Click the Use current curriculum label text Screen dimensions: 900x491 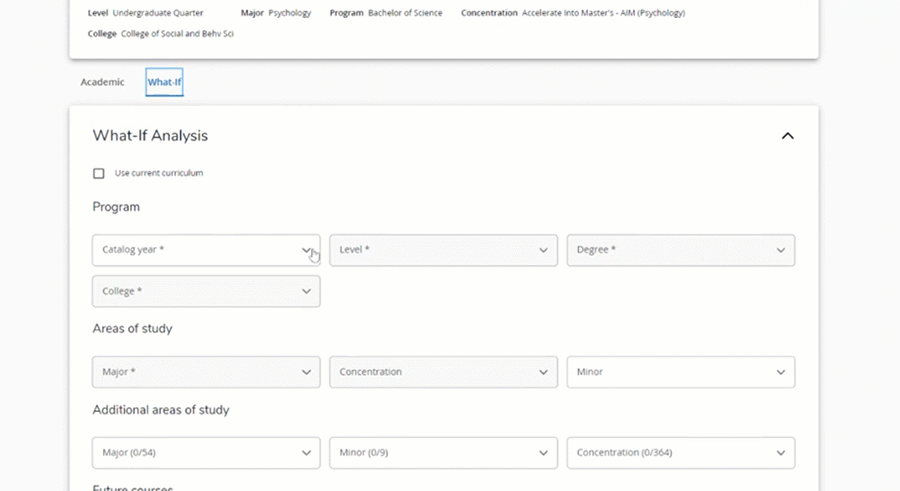tap(159, 174)
